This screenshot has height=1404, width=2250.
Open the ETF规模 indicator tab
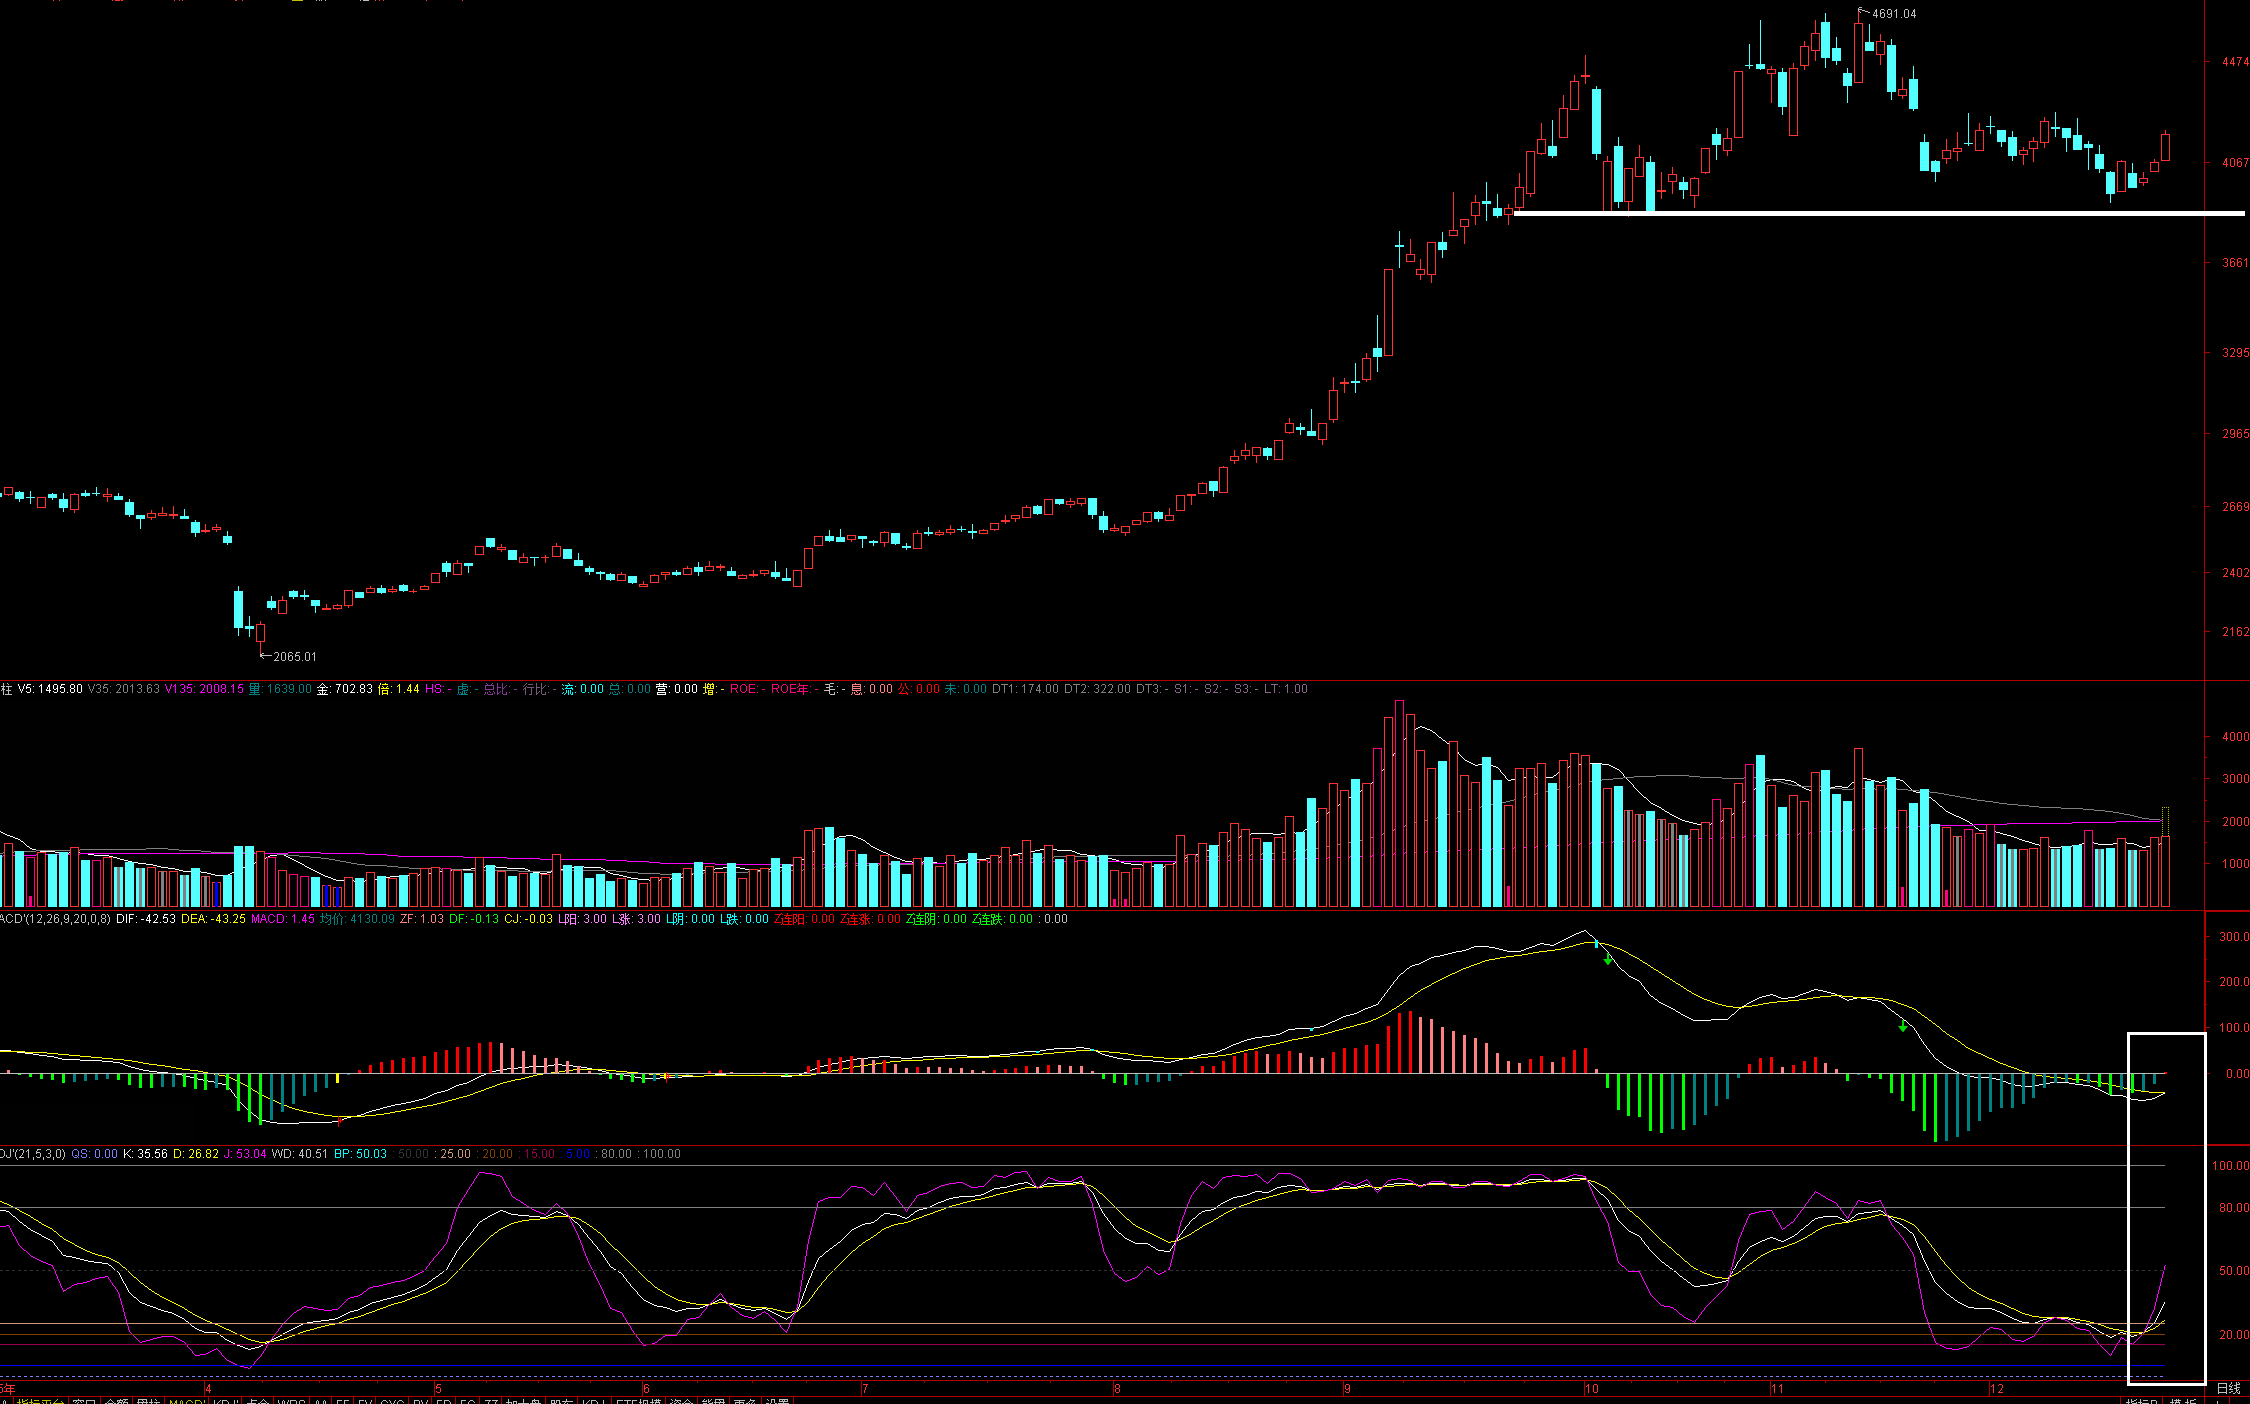coord(639,1402)
